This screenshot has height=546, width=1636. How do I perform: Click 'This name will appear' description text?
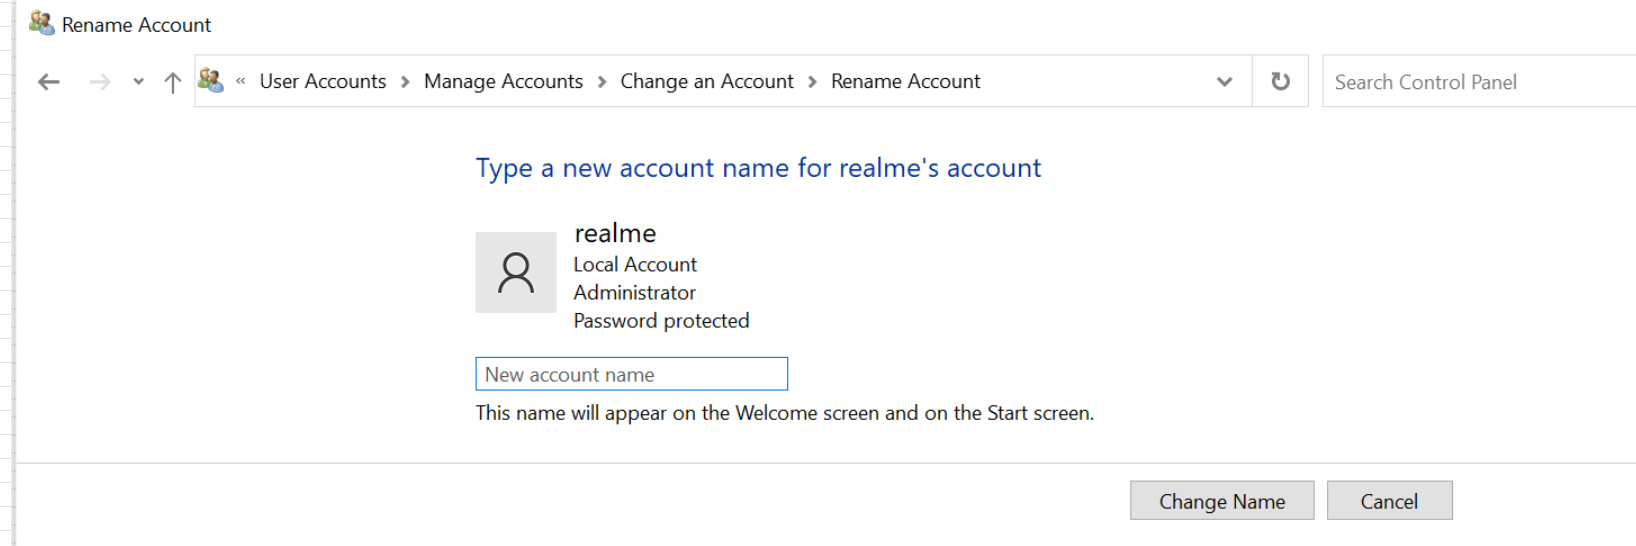785,413
